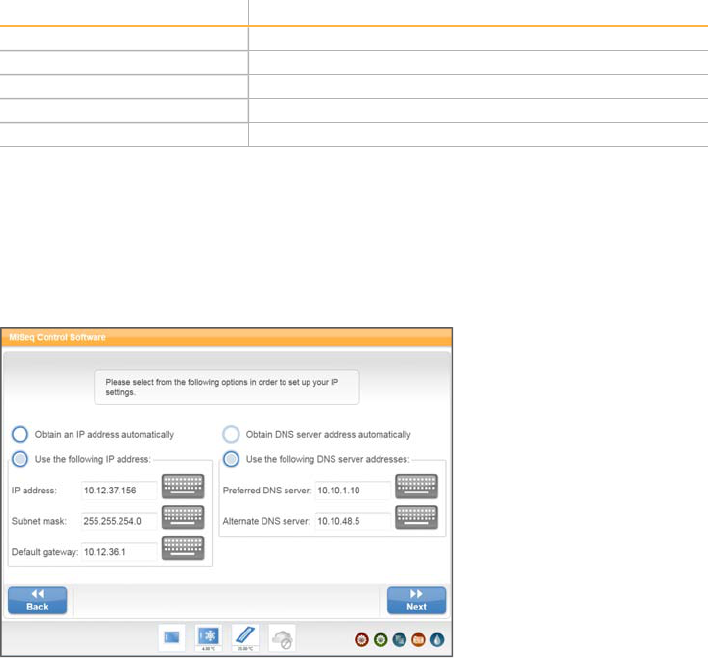Click the dark blue file copy indicator

click(x=399, y=639)
